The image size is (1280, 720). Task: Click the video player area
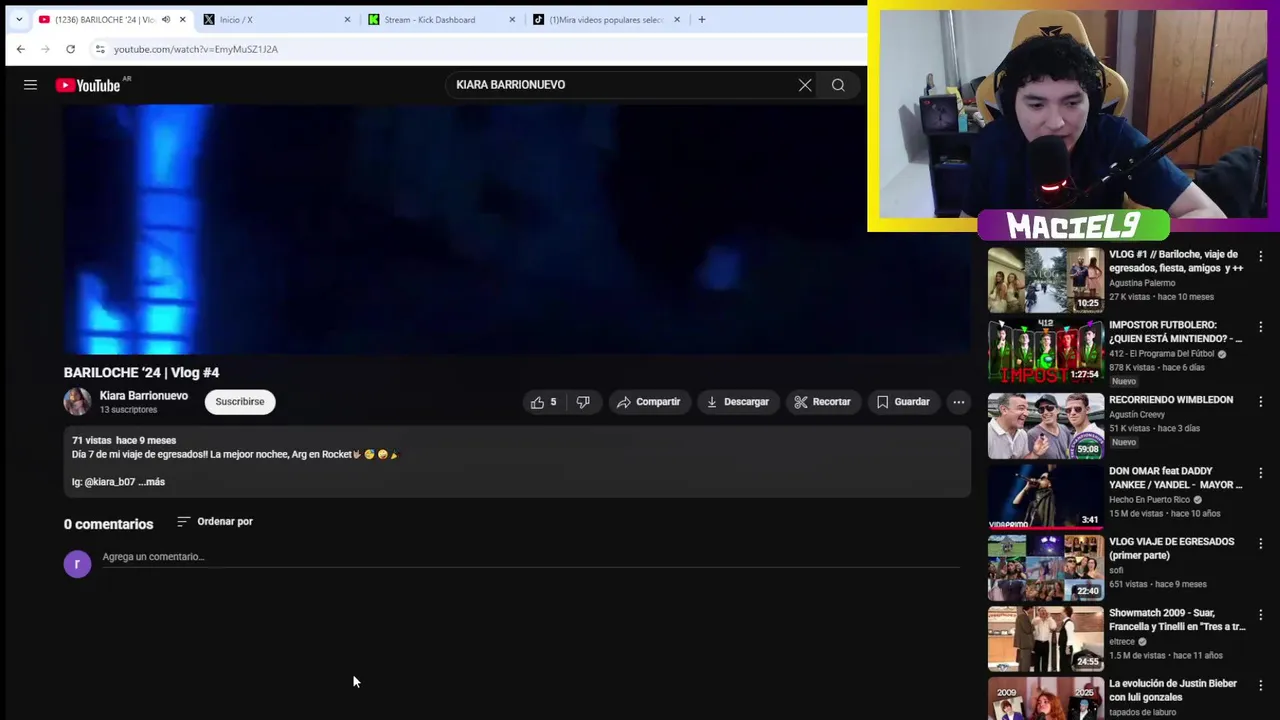(517, 229)
